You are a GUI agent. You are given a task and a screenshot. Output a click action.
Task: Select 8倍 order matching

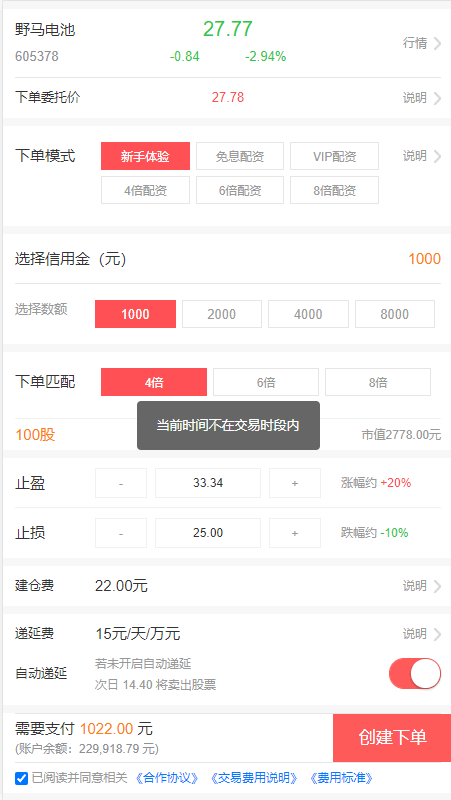pos(378,382)
